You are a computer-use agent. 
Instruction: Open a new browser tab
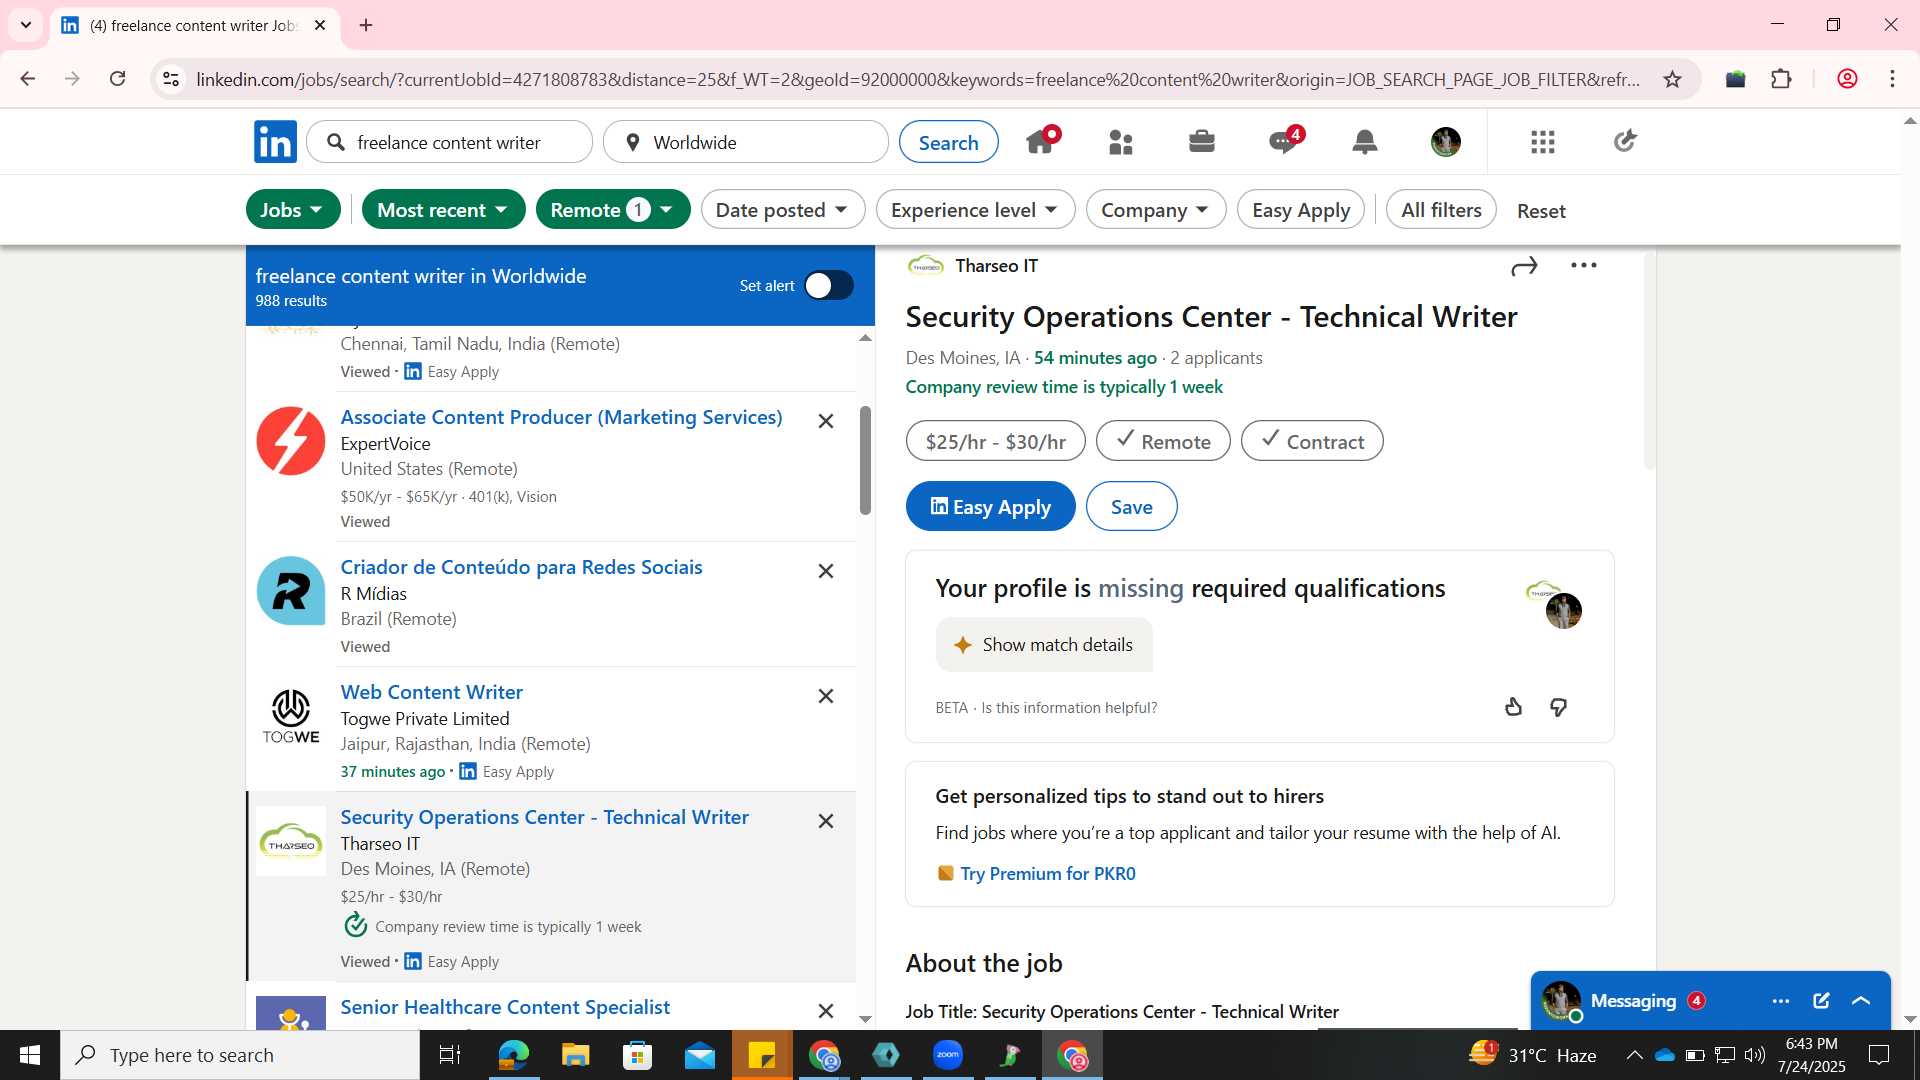(x=366, y=25)
